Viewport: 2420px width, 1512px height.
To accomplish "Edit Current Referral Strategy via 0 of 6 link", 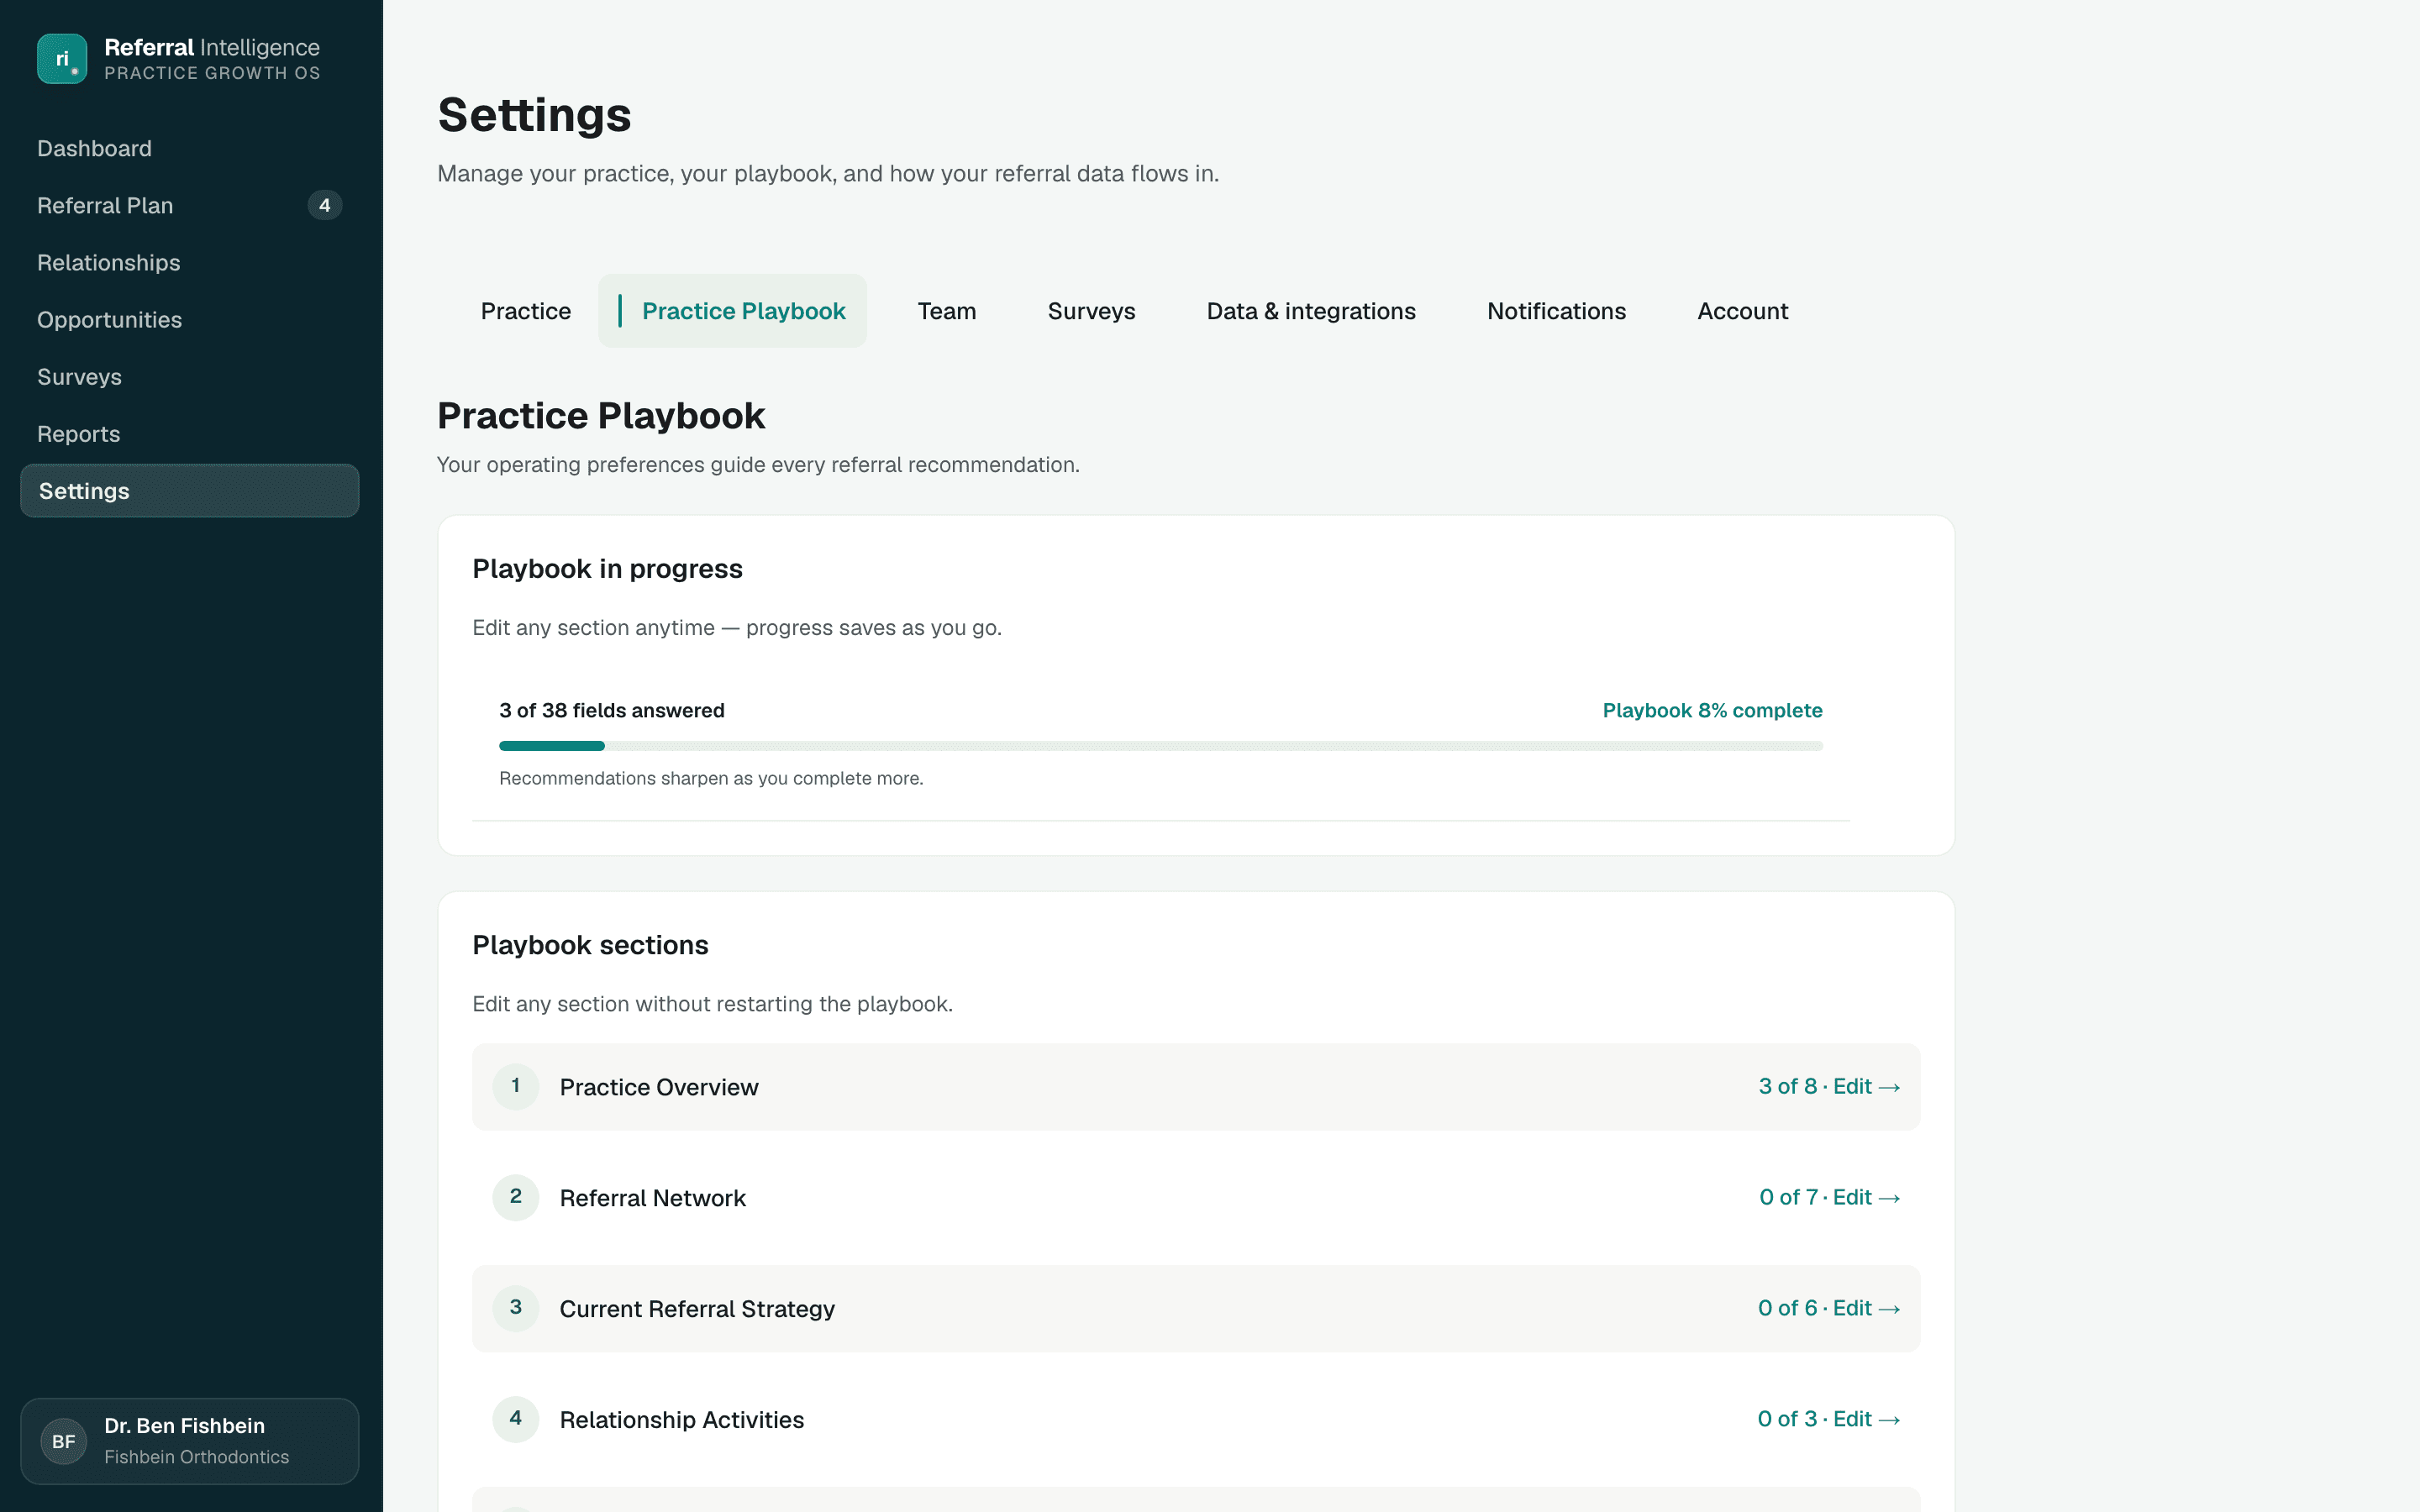I will (1829, 1309).
